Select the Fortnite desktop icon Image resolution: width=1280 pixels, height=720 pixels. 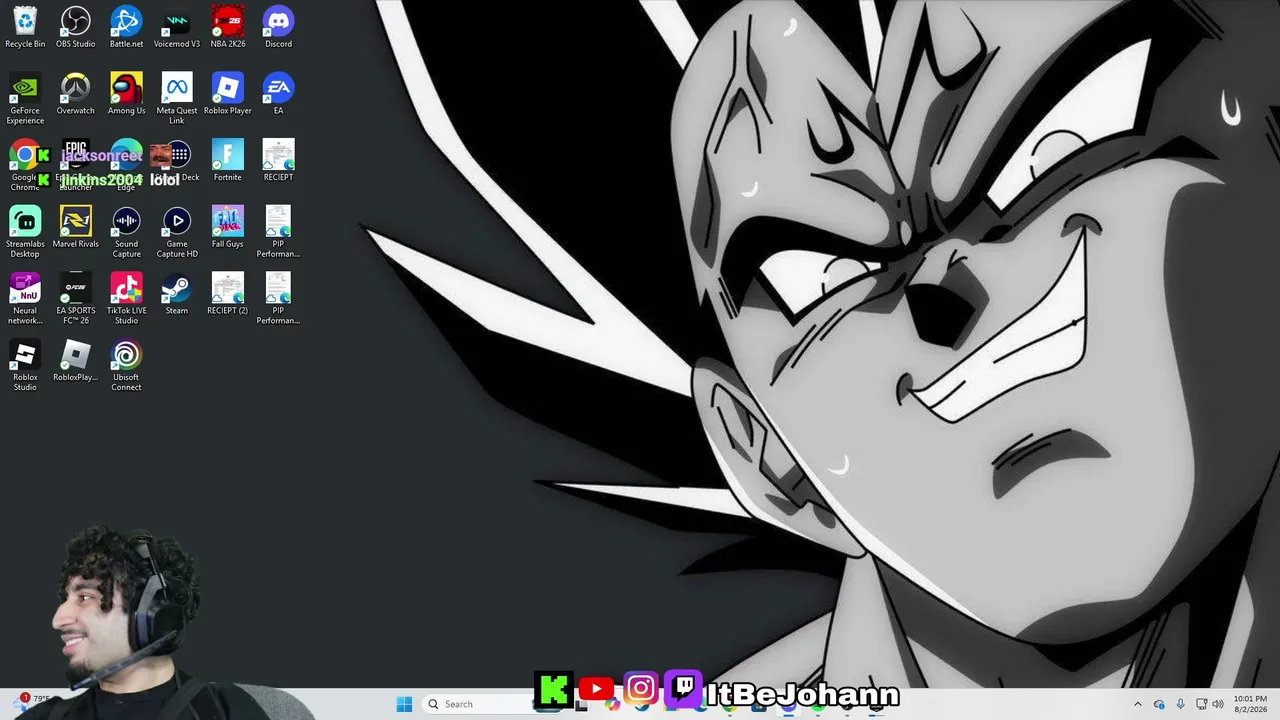[228, 161]
